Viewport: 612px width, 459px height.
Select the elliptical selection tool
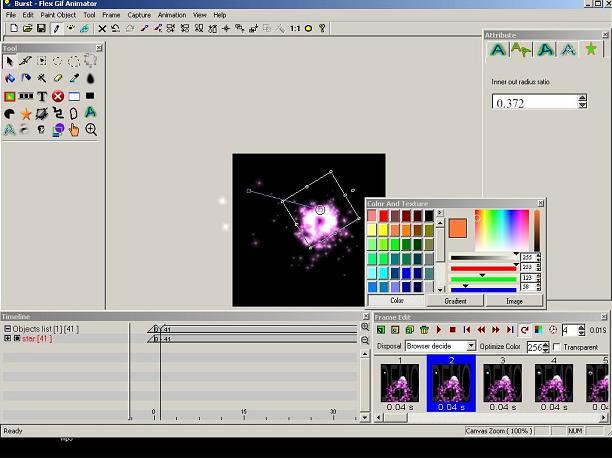click(58, 61)
